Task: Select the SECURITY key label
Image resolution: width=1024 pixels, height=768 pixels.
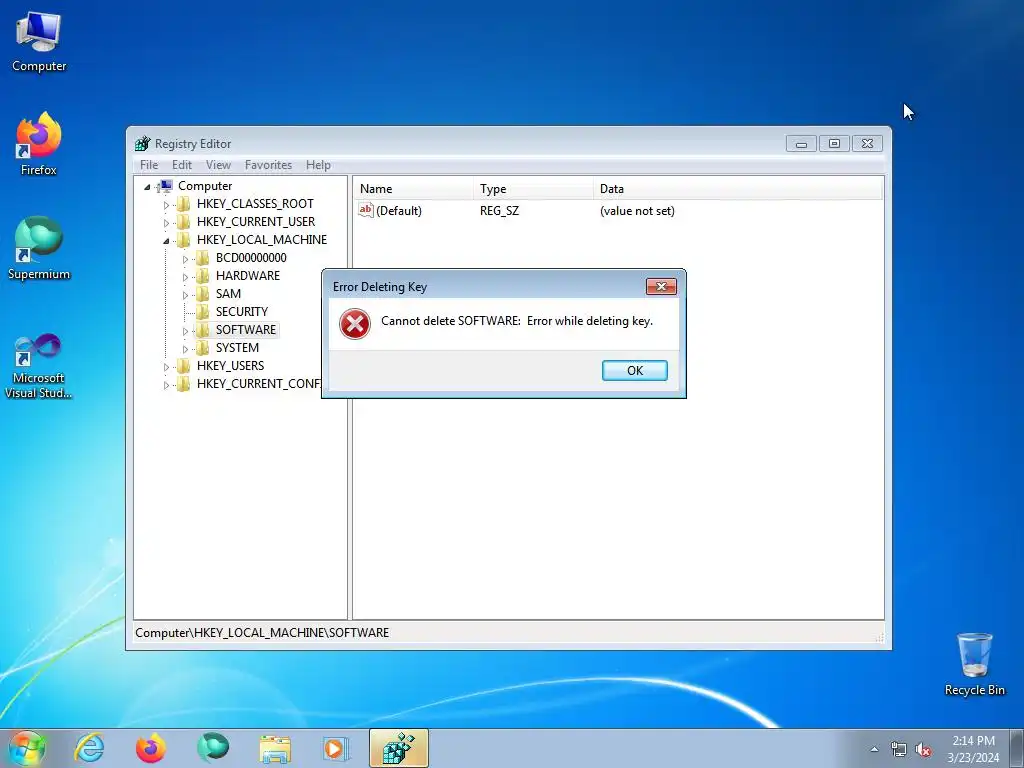Action: [242, 312]
